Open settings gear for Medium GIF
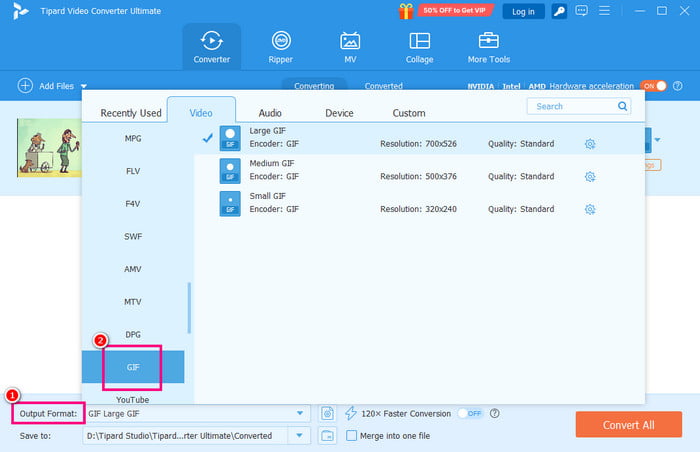Screen dimensions: 700x452 coord(590,177)
